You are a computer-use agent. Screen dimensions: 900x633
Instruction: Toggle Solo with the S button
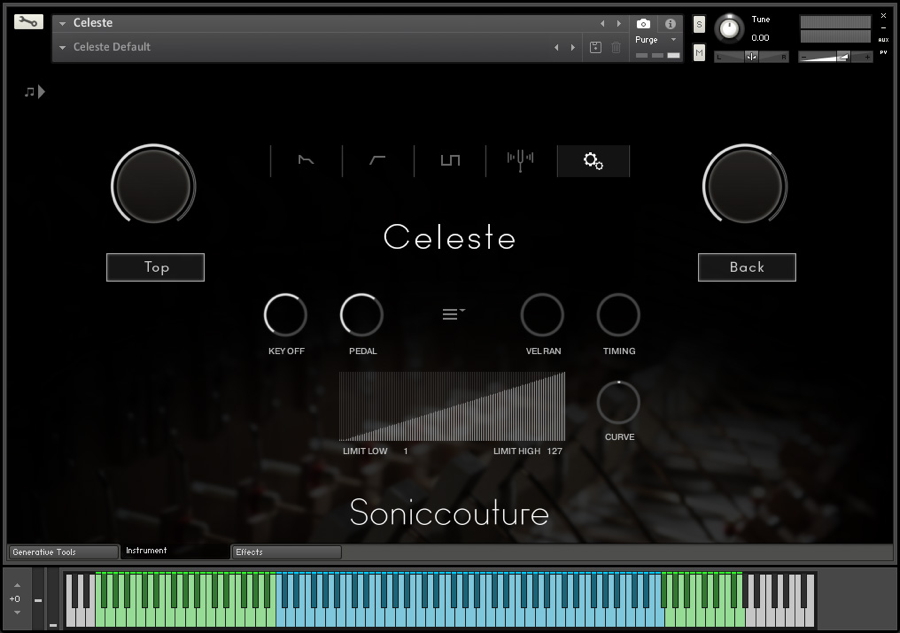700,25
